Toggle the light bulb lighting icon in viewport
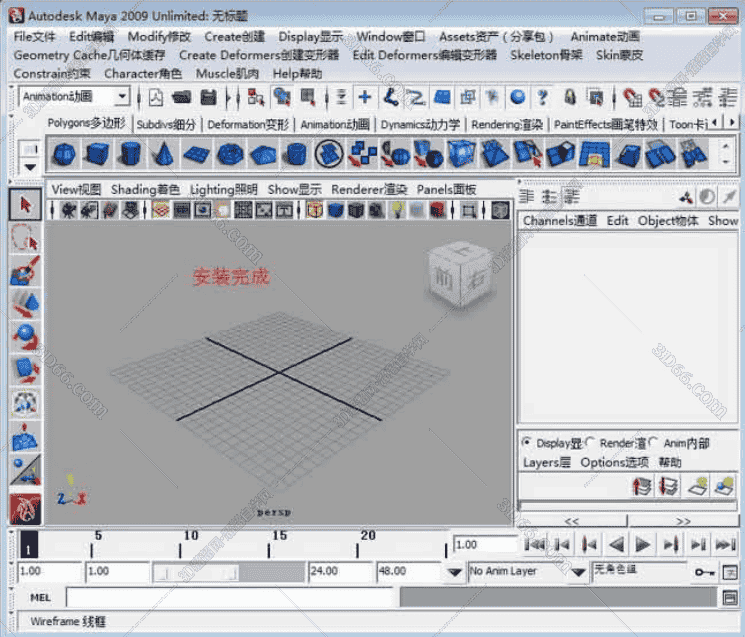 tap(397, 209)
